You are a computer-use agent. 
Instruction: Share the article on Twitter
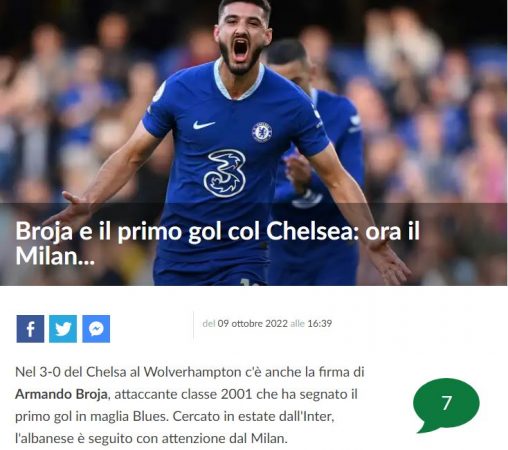(63, 329)
